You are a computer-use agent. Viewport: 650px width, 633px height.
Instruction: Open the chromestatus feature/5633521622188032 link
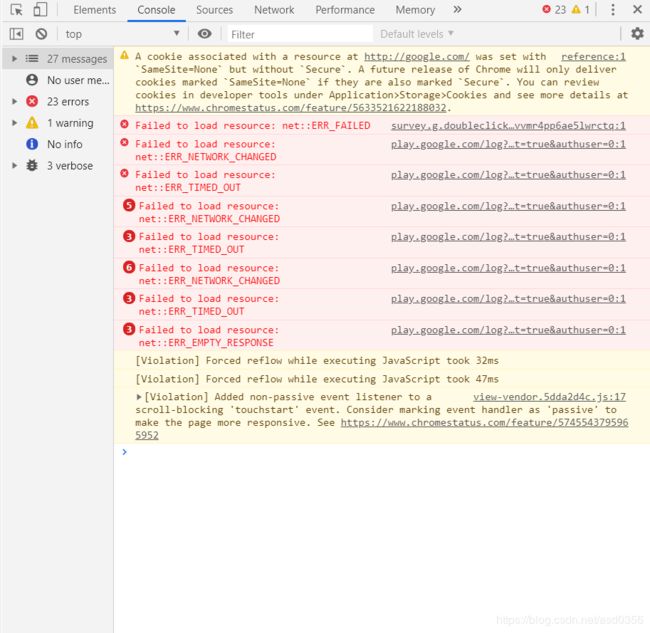point(291,108)
